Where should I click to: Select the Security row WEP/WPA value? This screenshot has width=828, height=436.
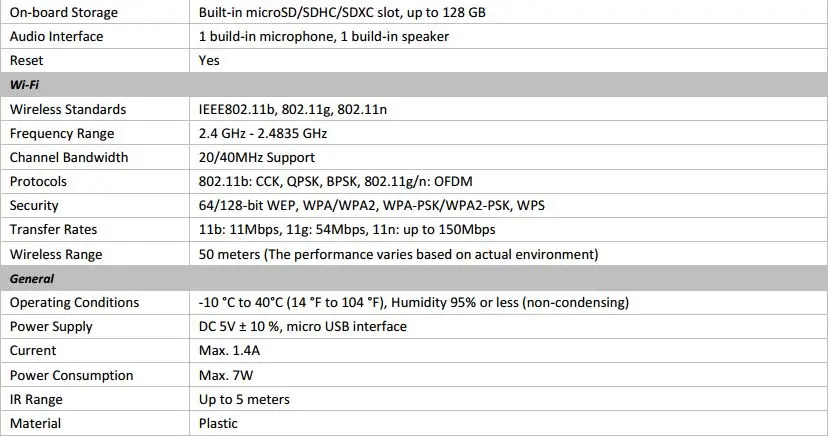click(x=371, y=205)
